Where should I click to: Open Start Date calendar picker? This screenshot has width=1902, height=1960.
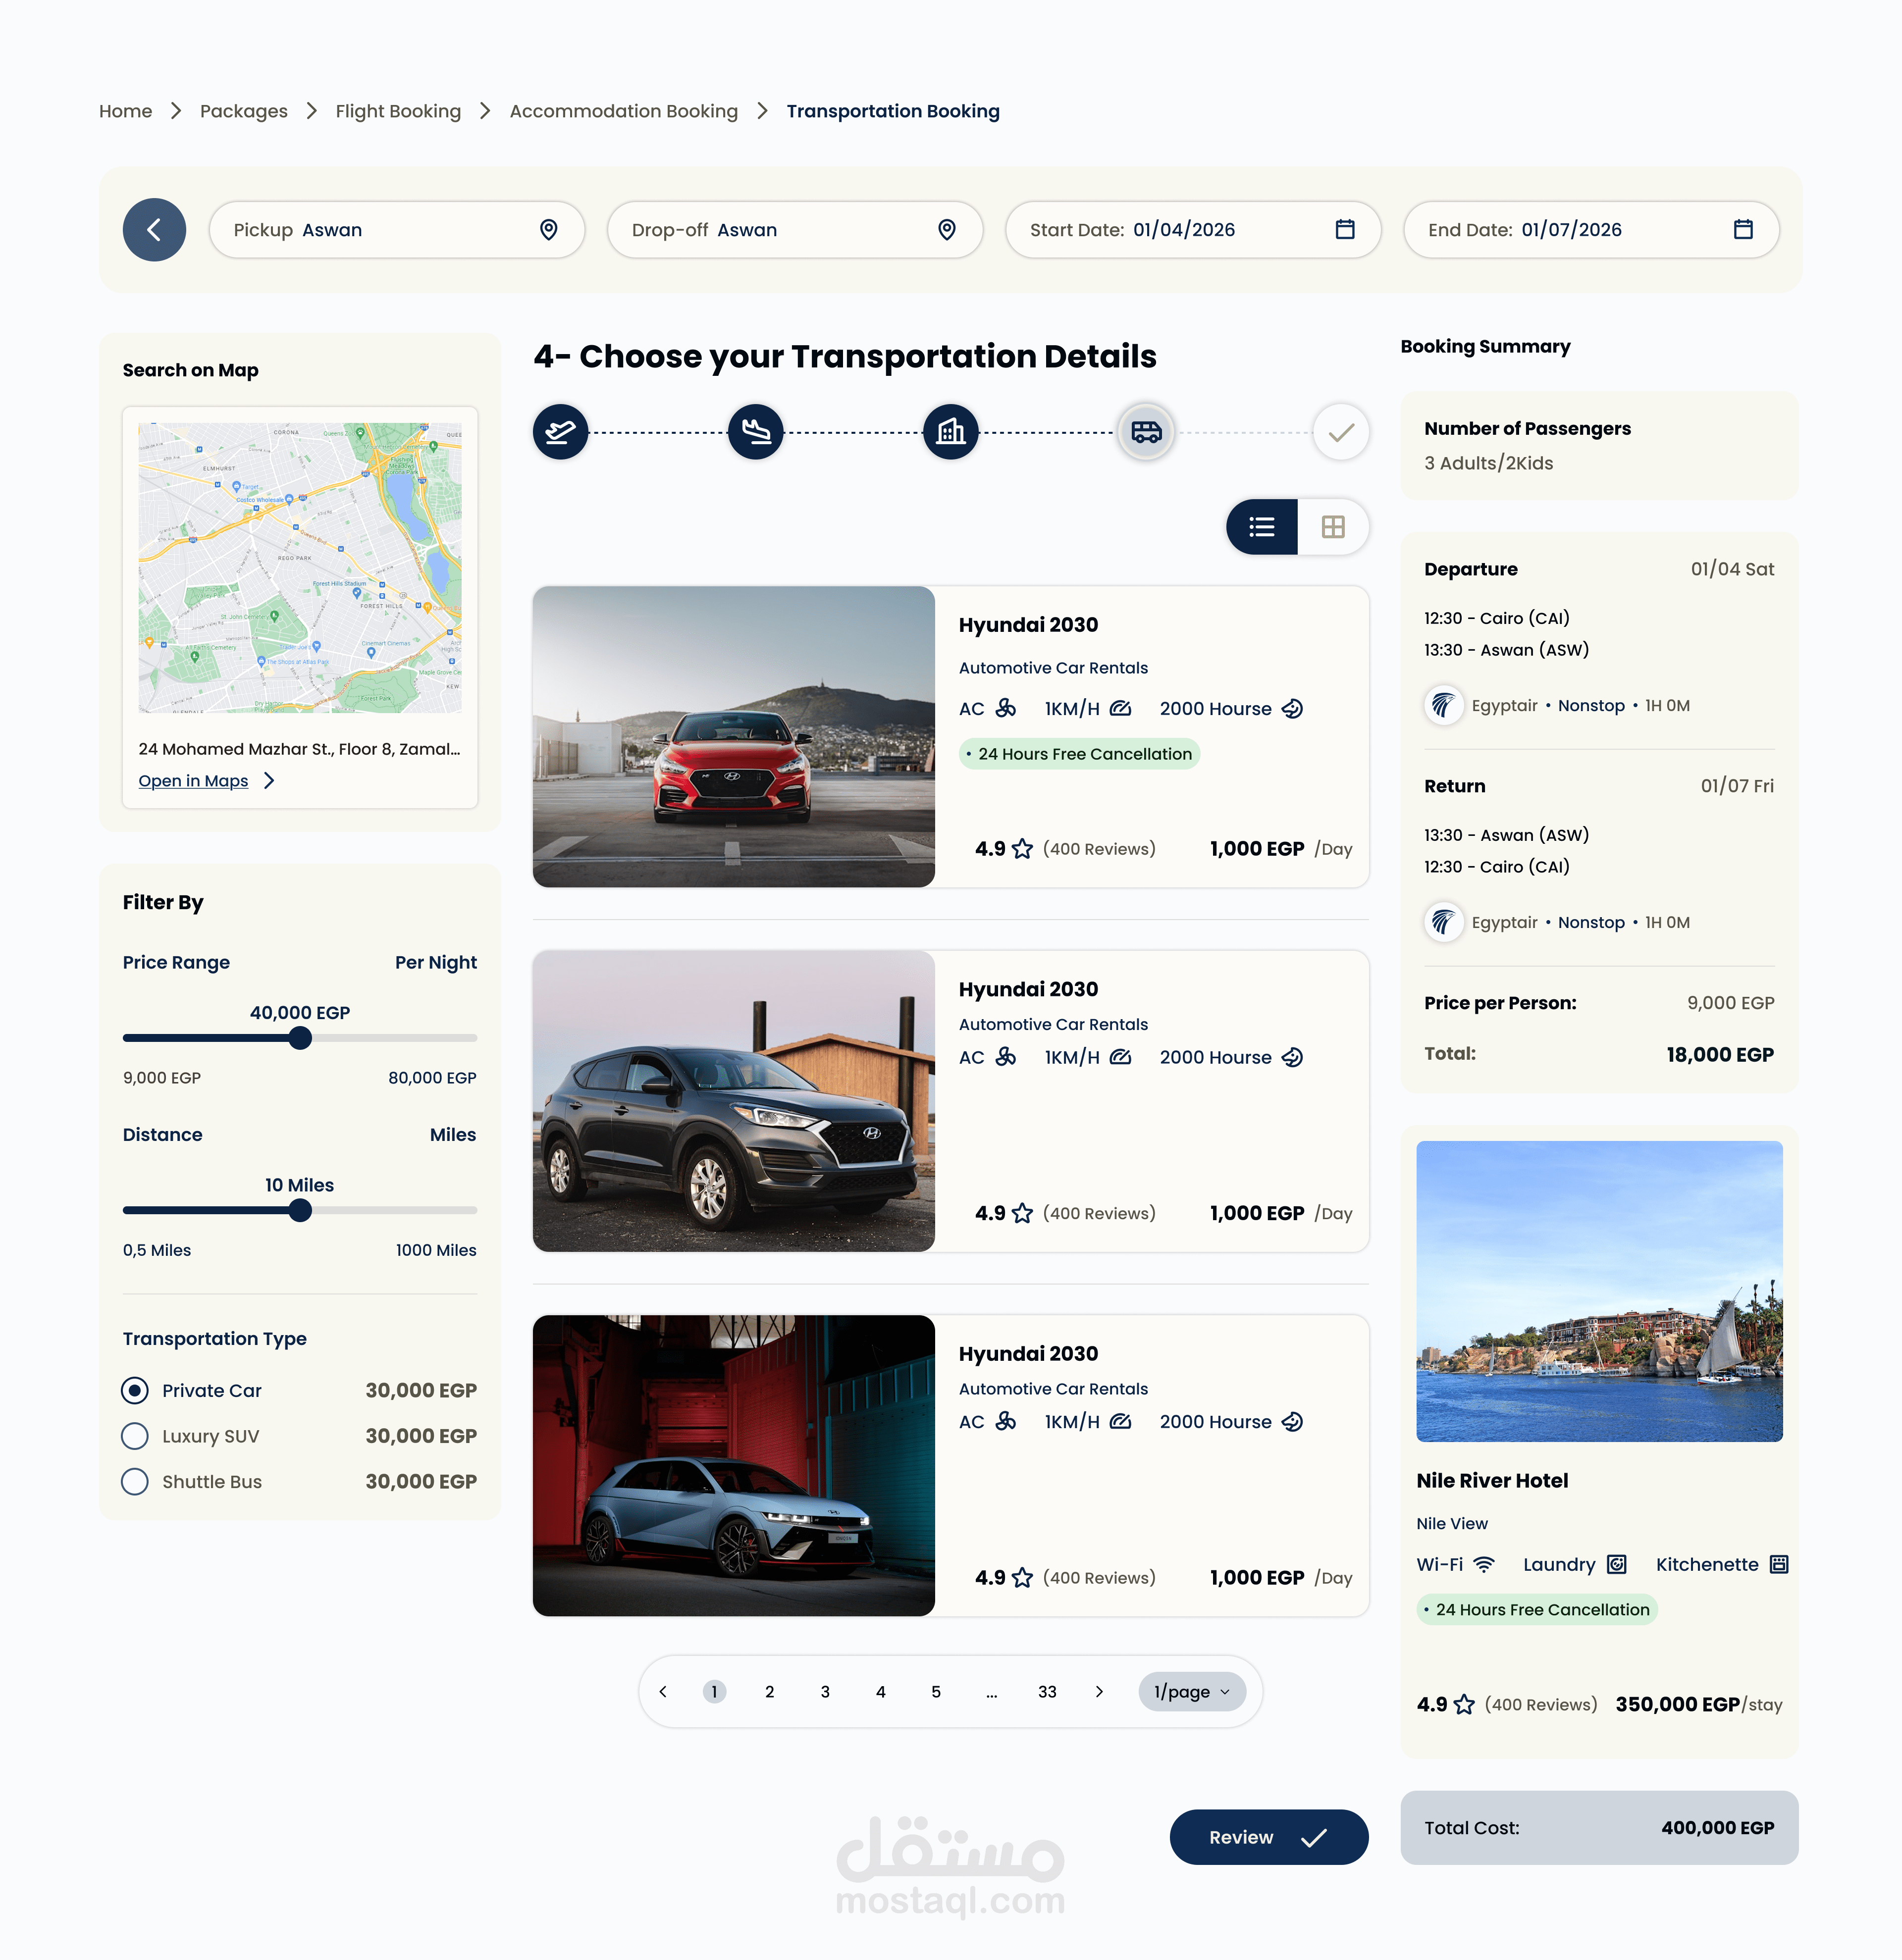1345,230
